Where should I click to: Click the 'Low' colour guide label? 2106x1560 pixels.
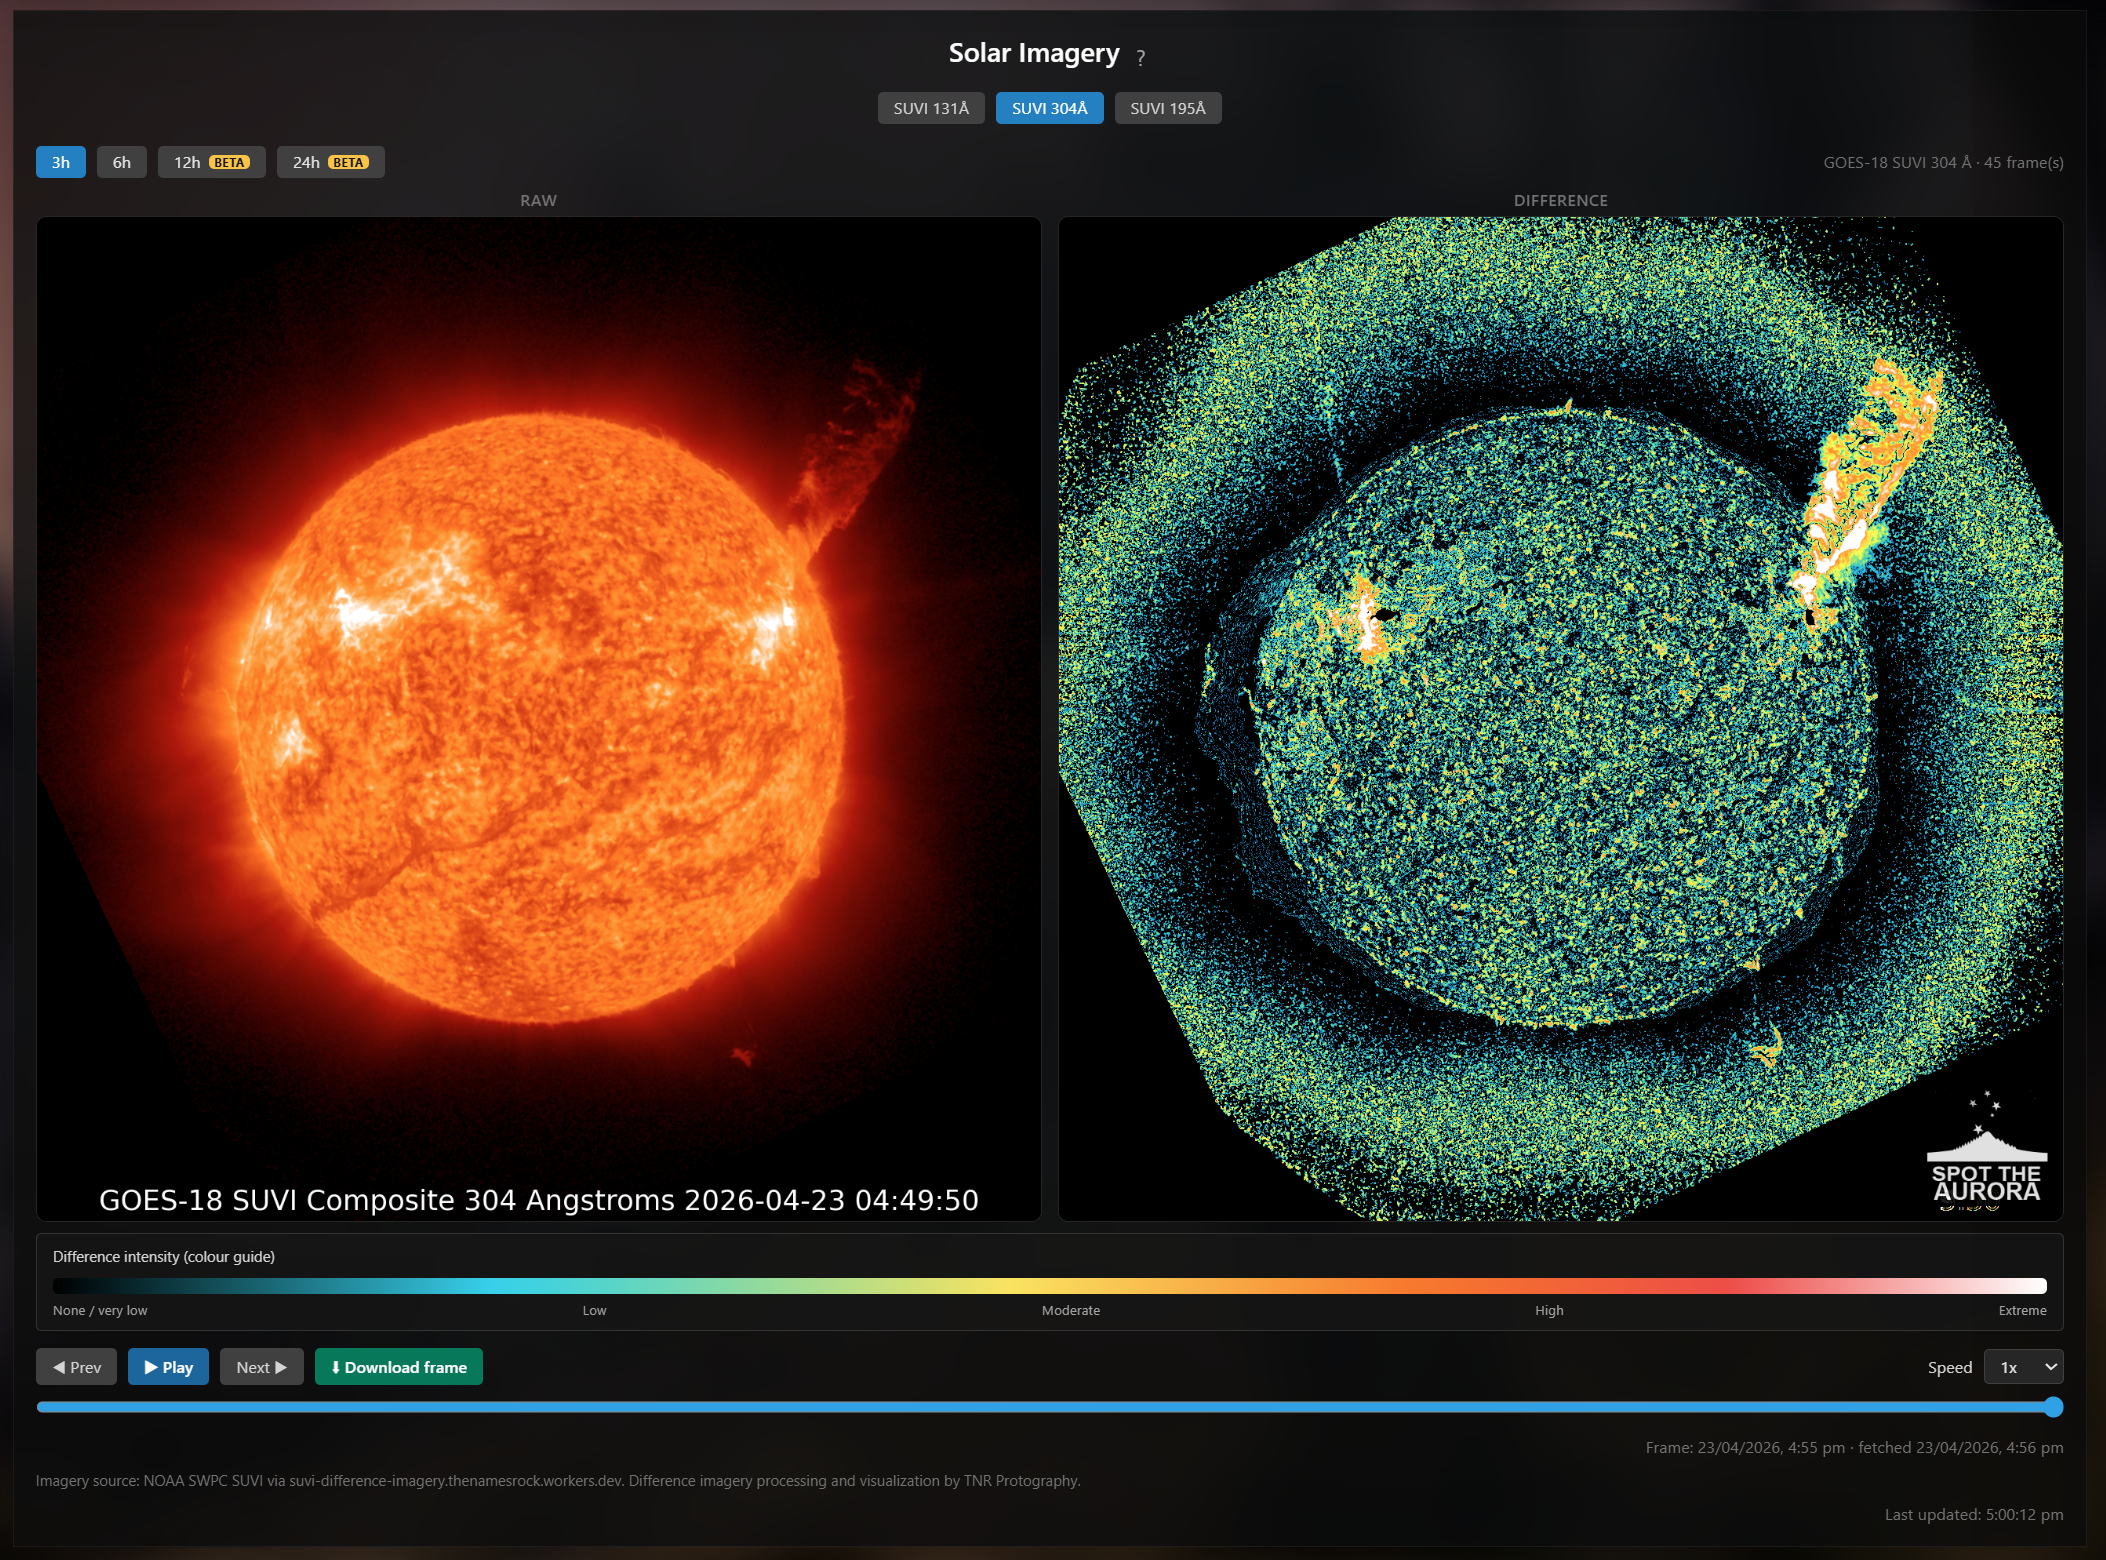point(595,1310)
